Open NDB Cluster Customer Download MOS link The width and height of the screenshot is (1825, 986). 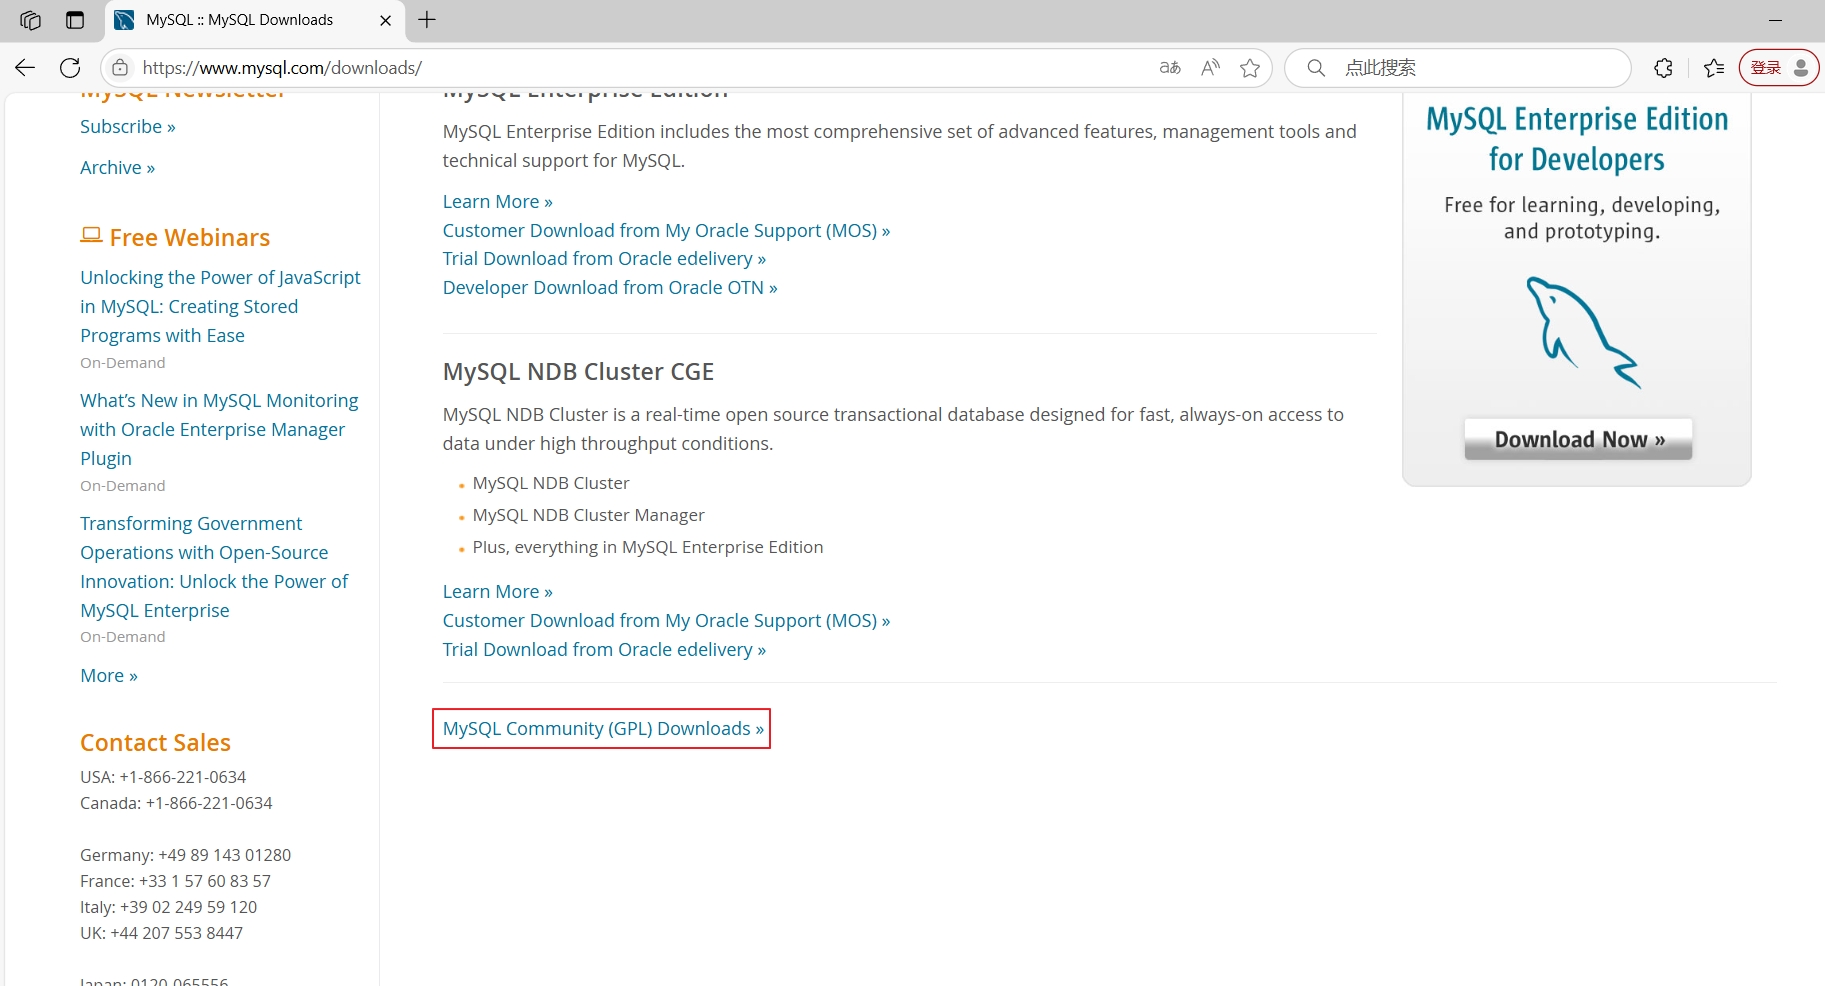coord(666,621)
